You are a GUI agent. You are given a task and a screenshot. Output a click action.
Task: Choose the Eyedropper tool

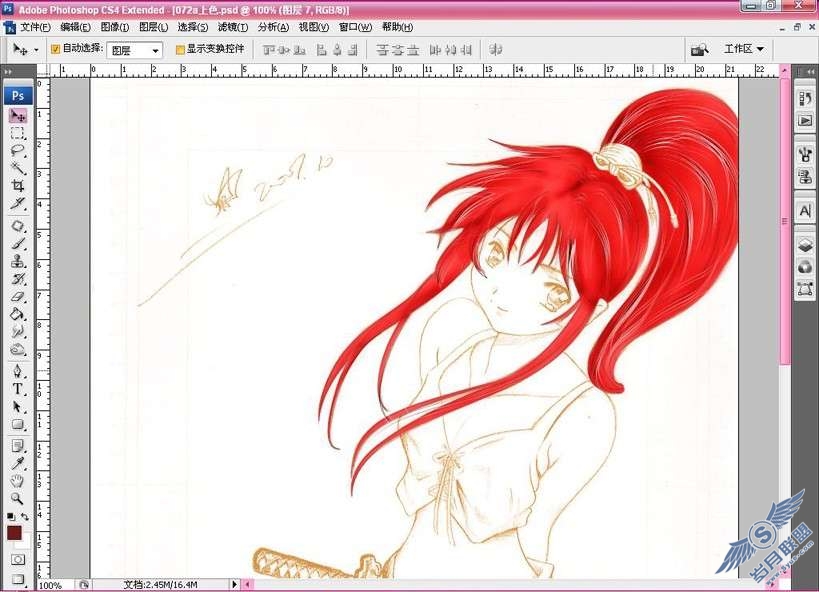(18, 463)
